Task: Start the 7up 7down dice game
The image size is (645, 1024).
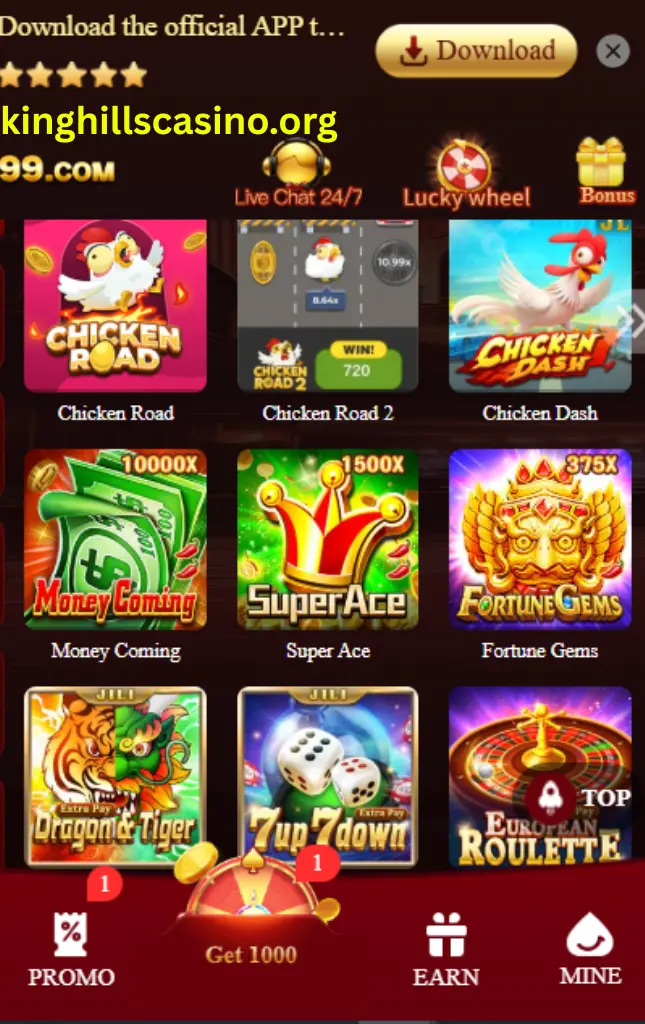Action: [328, 777]
